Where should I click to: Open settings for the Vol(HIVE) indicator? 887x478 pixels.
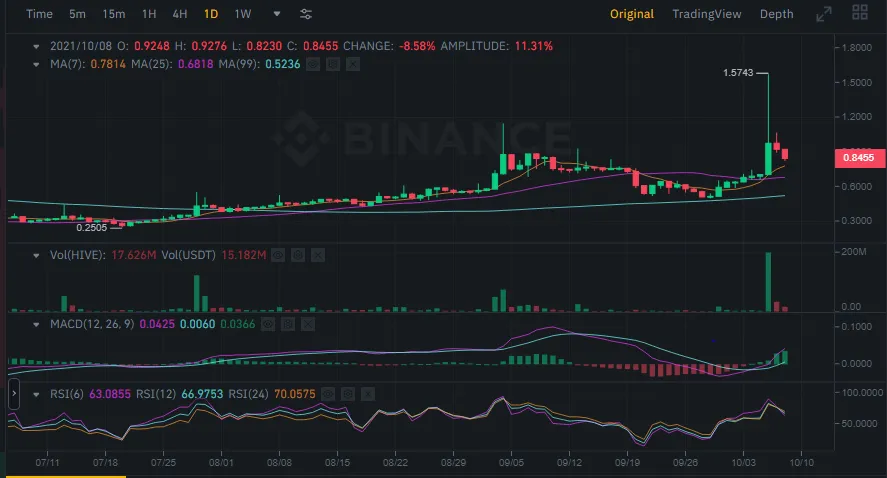pos(298,256)
